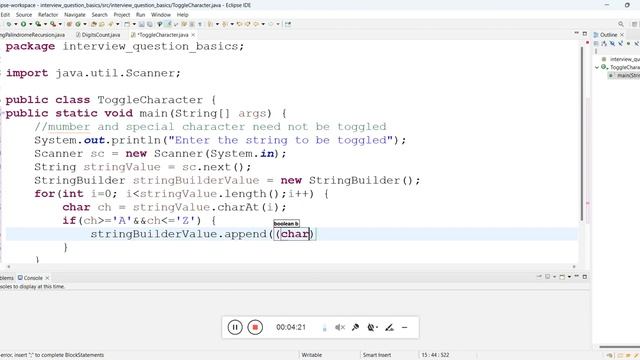Open the Debug dropdown arrow in toolbar

click(16, 24)
